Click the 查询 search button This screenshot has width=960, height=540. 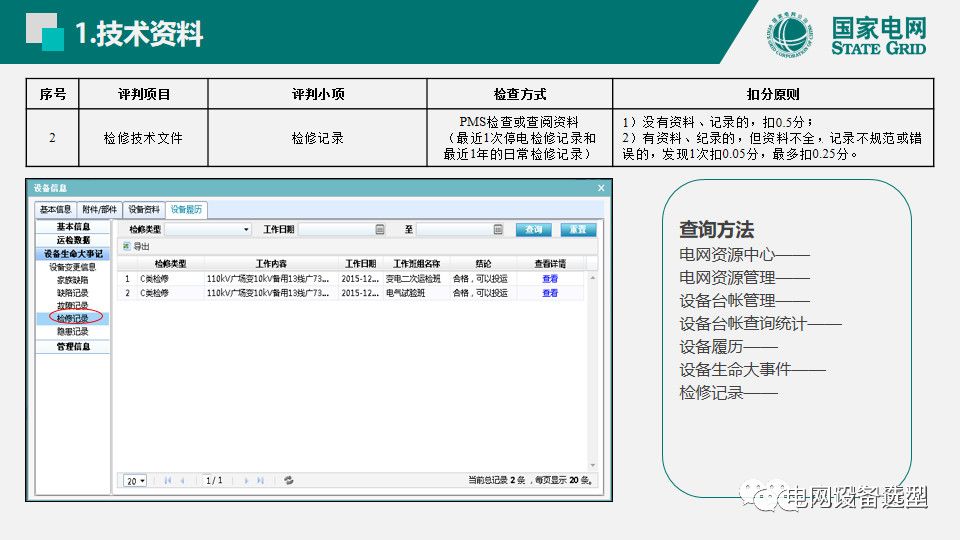[x=534, y=229]
